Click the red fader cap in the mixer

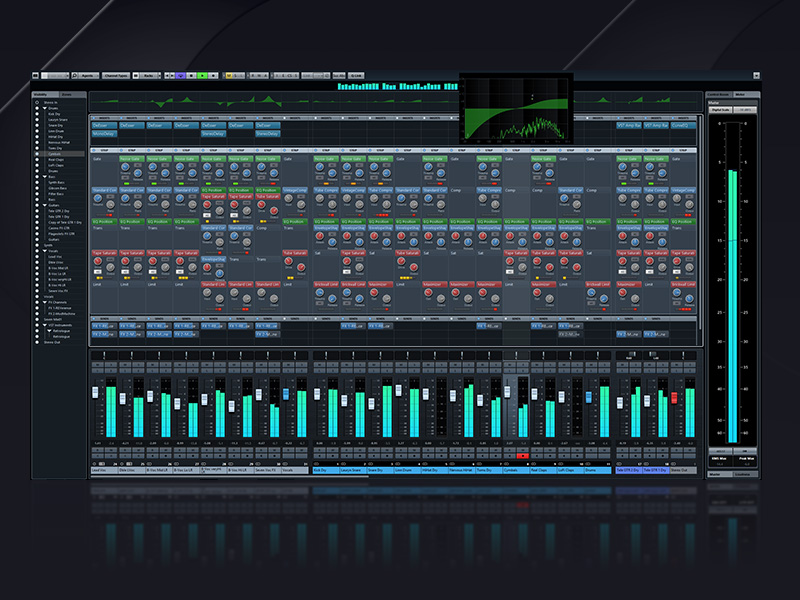[674, 398]
